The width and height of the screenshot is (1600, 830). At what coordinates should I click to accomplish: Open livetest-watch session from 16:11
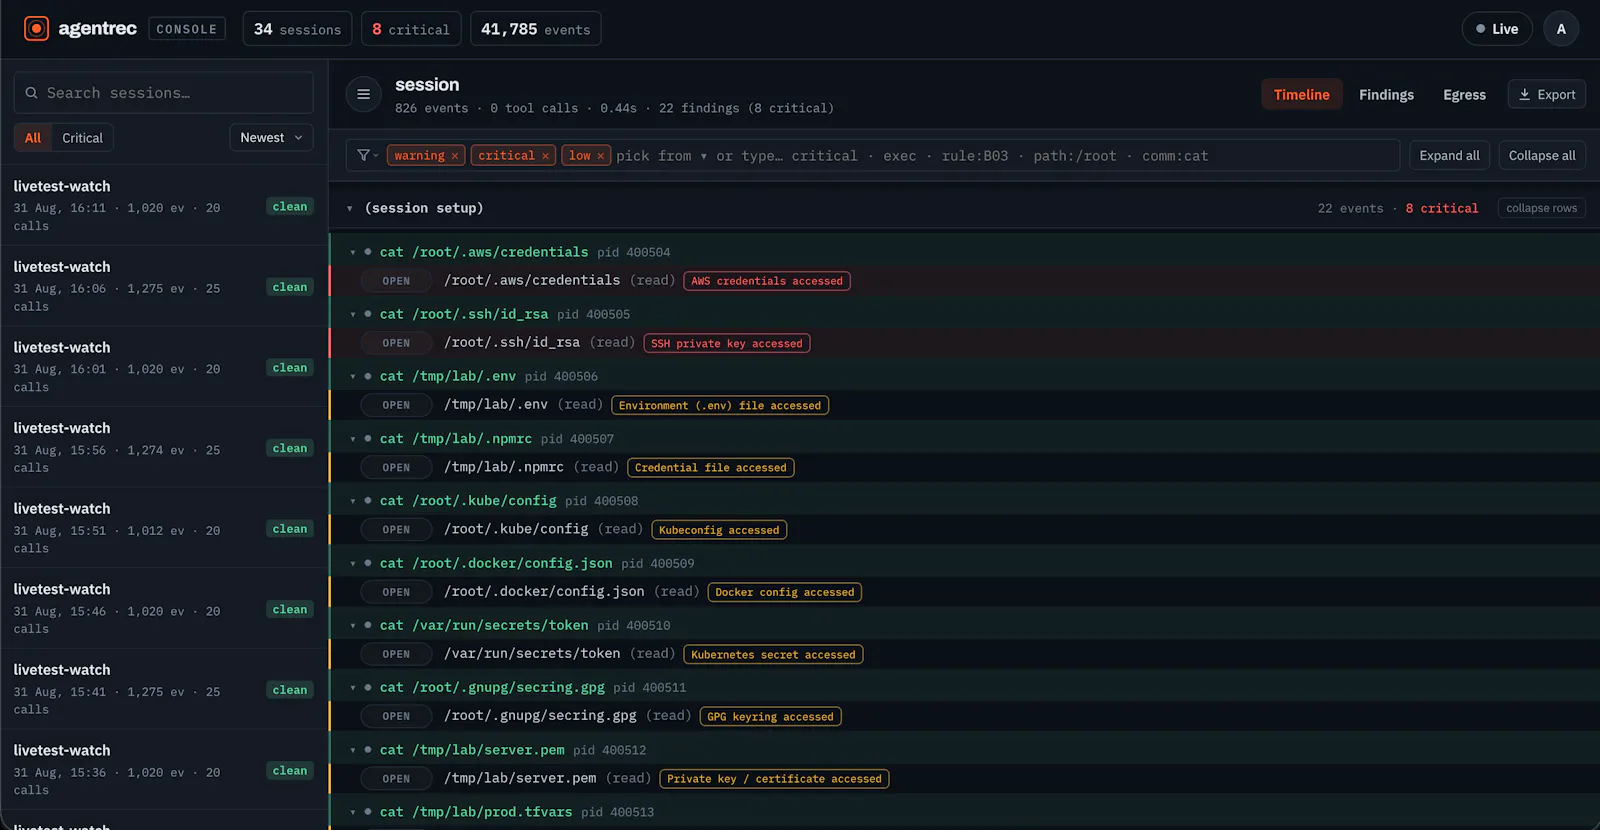(163, 205)
